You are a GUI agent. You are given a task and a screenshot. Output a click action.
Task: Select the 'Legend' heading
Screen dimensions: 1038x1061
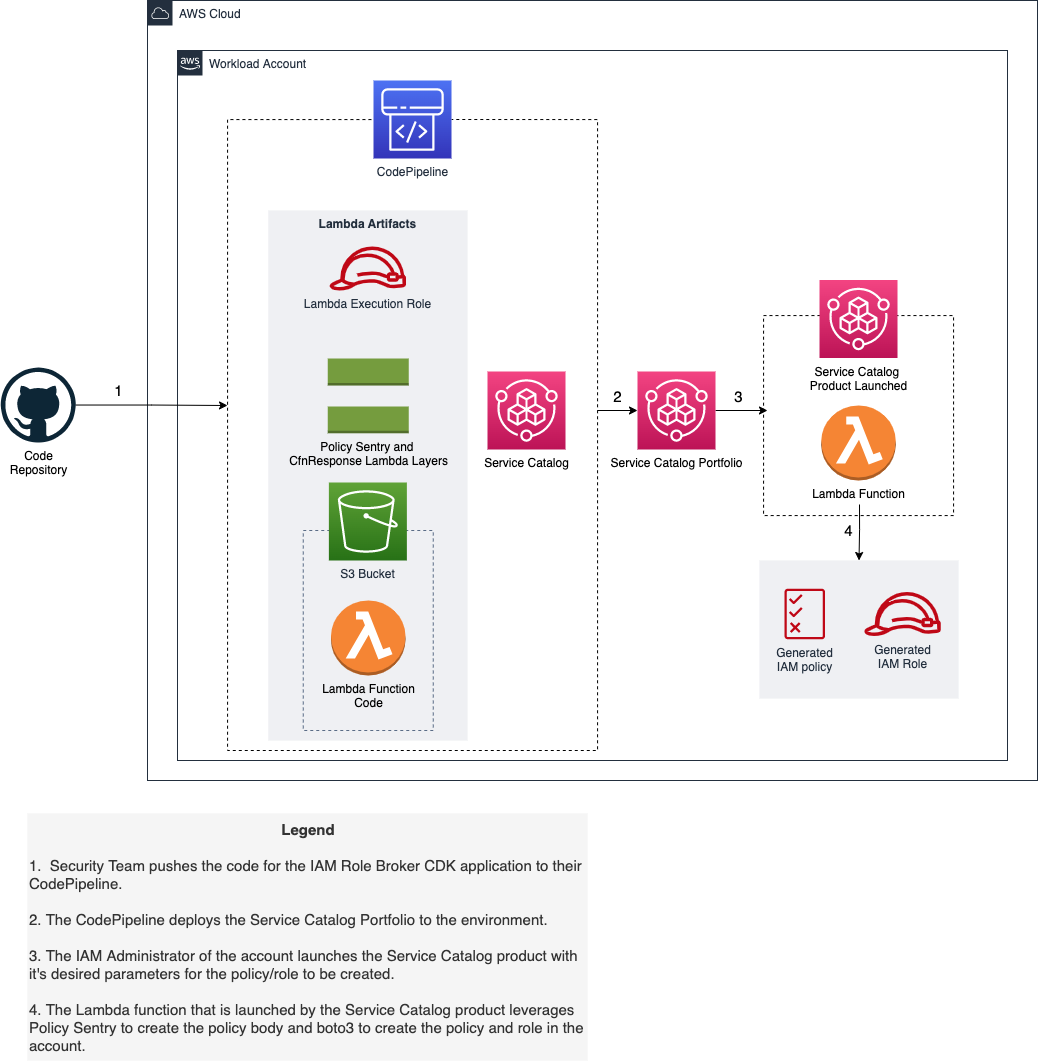tap(308, 830)
